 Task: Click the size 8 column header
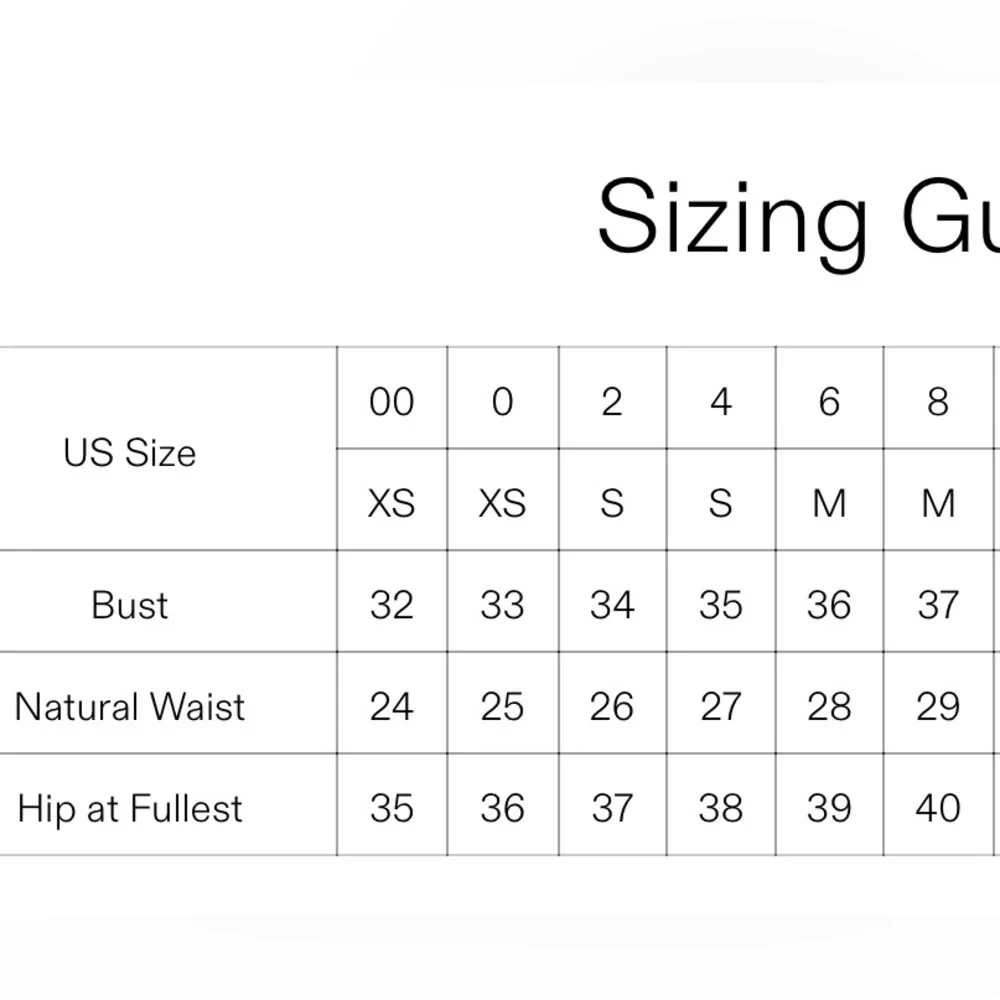tap(937, 402)
